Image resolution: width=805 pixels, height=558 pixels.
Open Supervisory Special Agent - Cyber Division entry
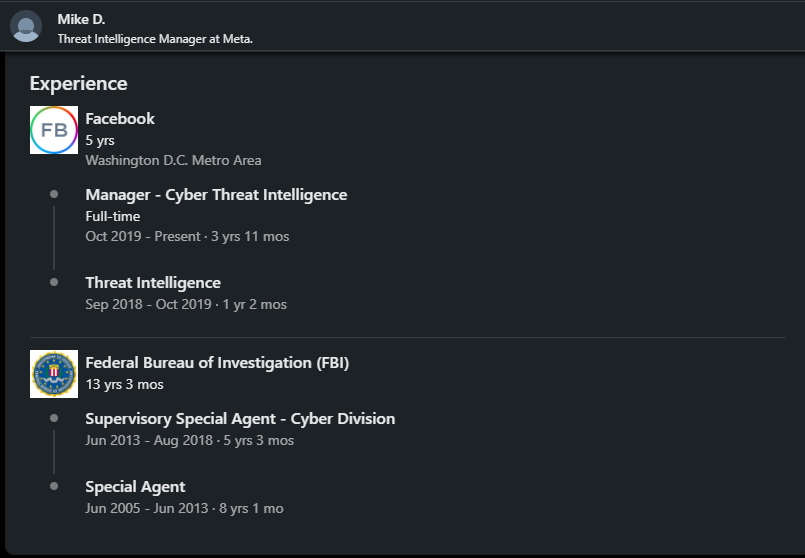[x=240, y=419]
